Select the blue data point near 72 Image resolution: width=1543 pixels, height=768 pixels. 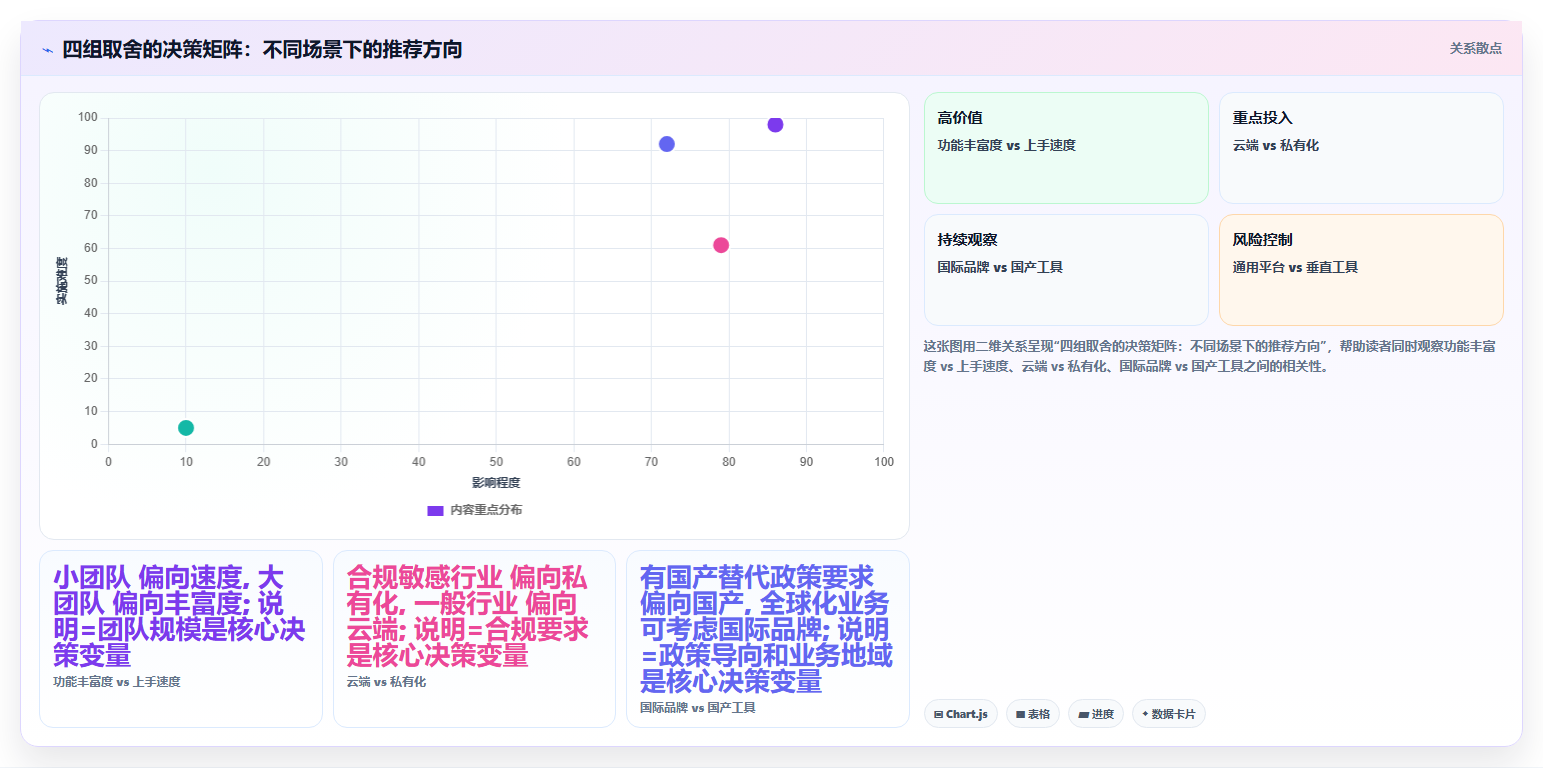(667, 144)
